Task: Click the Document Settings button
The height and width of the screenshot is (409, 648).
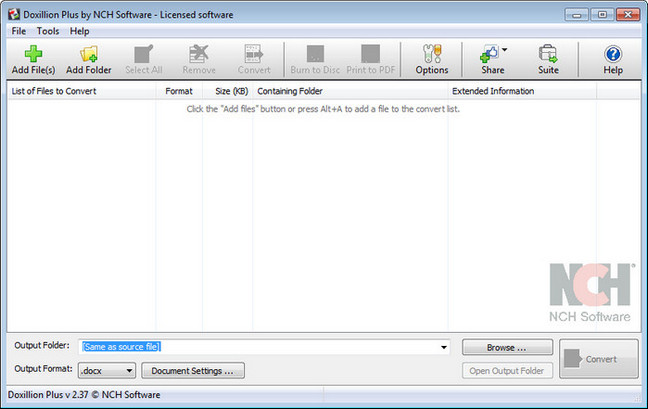Action: [x=192, y=371]
